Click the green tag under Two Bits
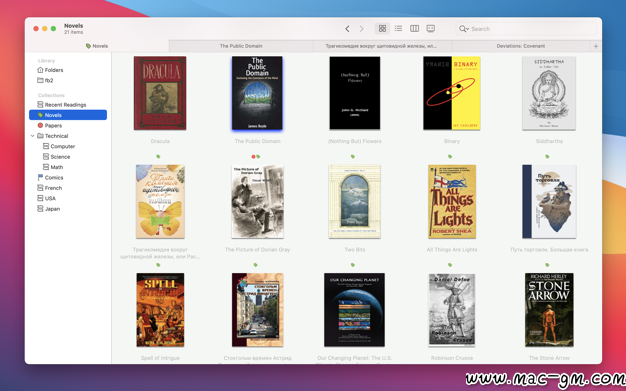Viewport: 626px width, 391px height. point(353,265)
